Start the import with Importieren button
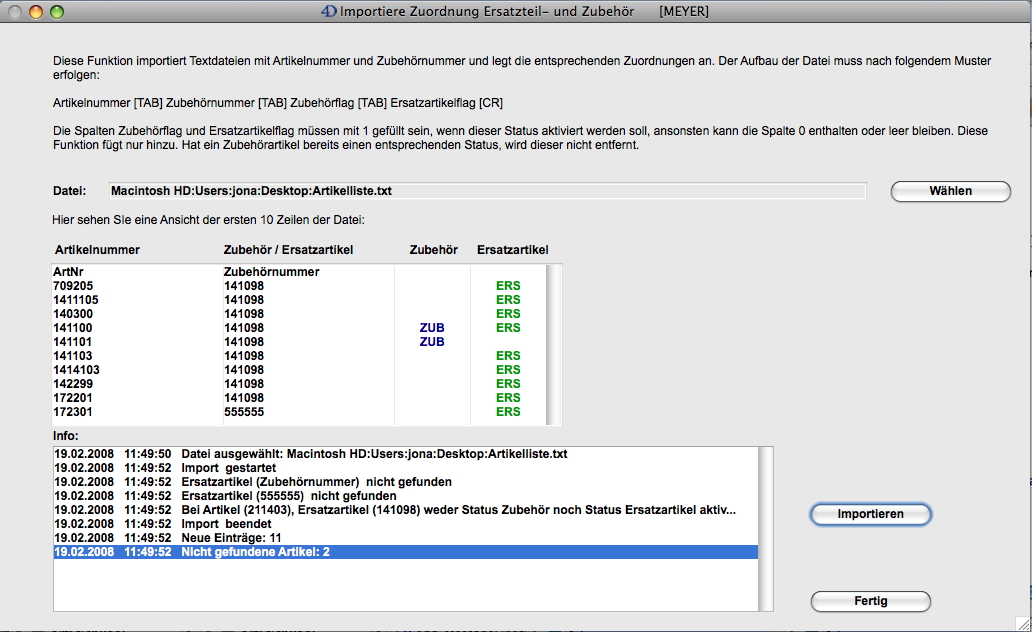1032x632 pixels. point(870,514)
